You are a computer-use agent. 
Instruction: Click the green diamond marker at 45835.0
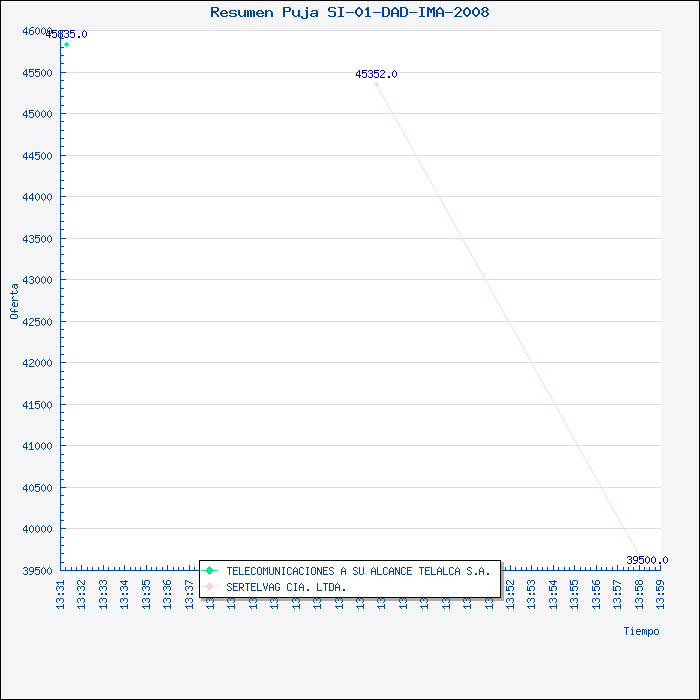[66, 45]
